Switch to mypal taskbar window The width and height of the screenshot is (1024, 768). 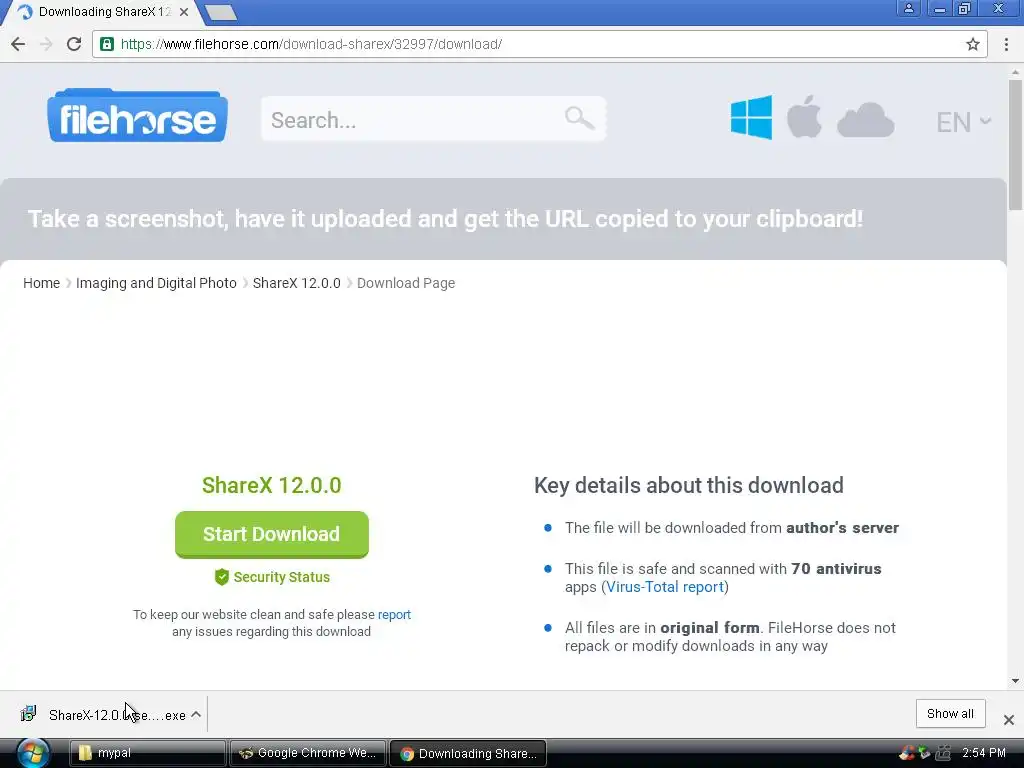[147, 753]
